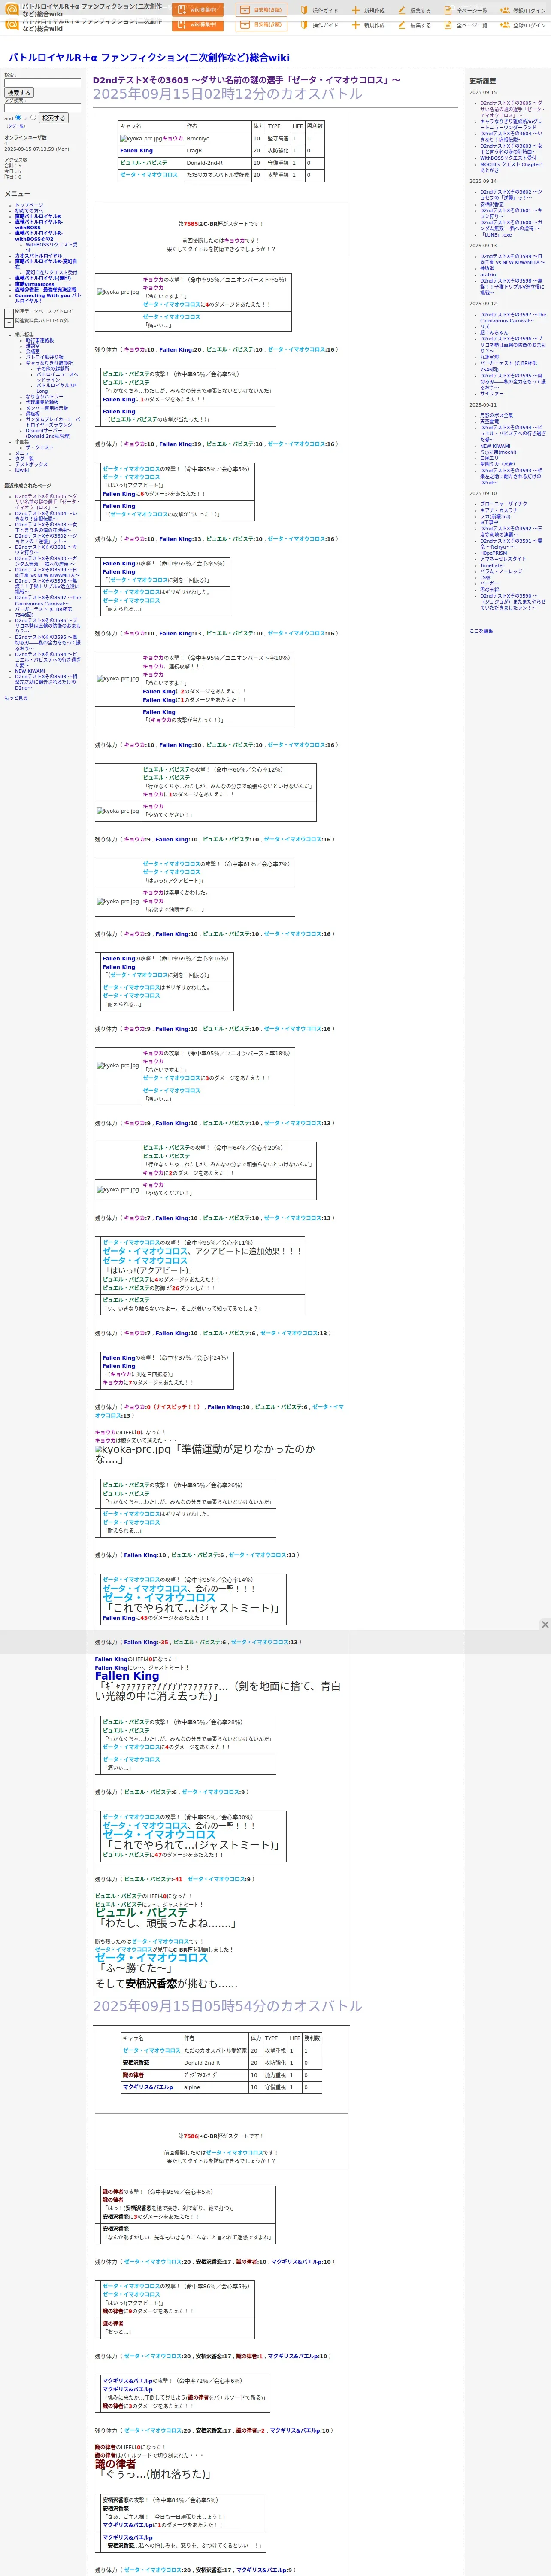The image size is (551, 2576).
Task: Click ここを編集 link in right sidebar
Action: tap(481, 631)
